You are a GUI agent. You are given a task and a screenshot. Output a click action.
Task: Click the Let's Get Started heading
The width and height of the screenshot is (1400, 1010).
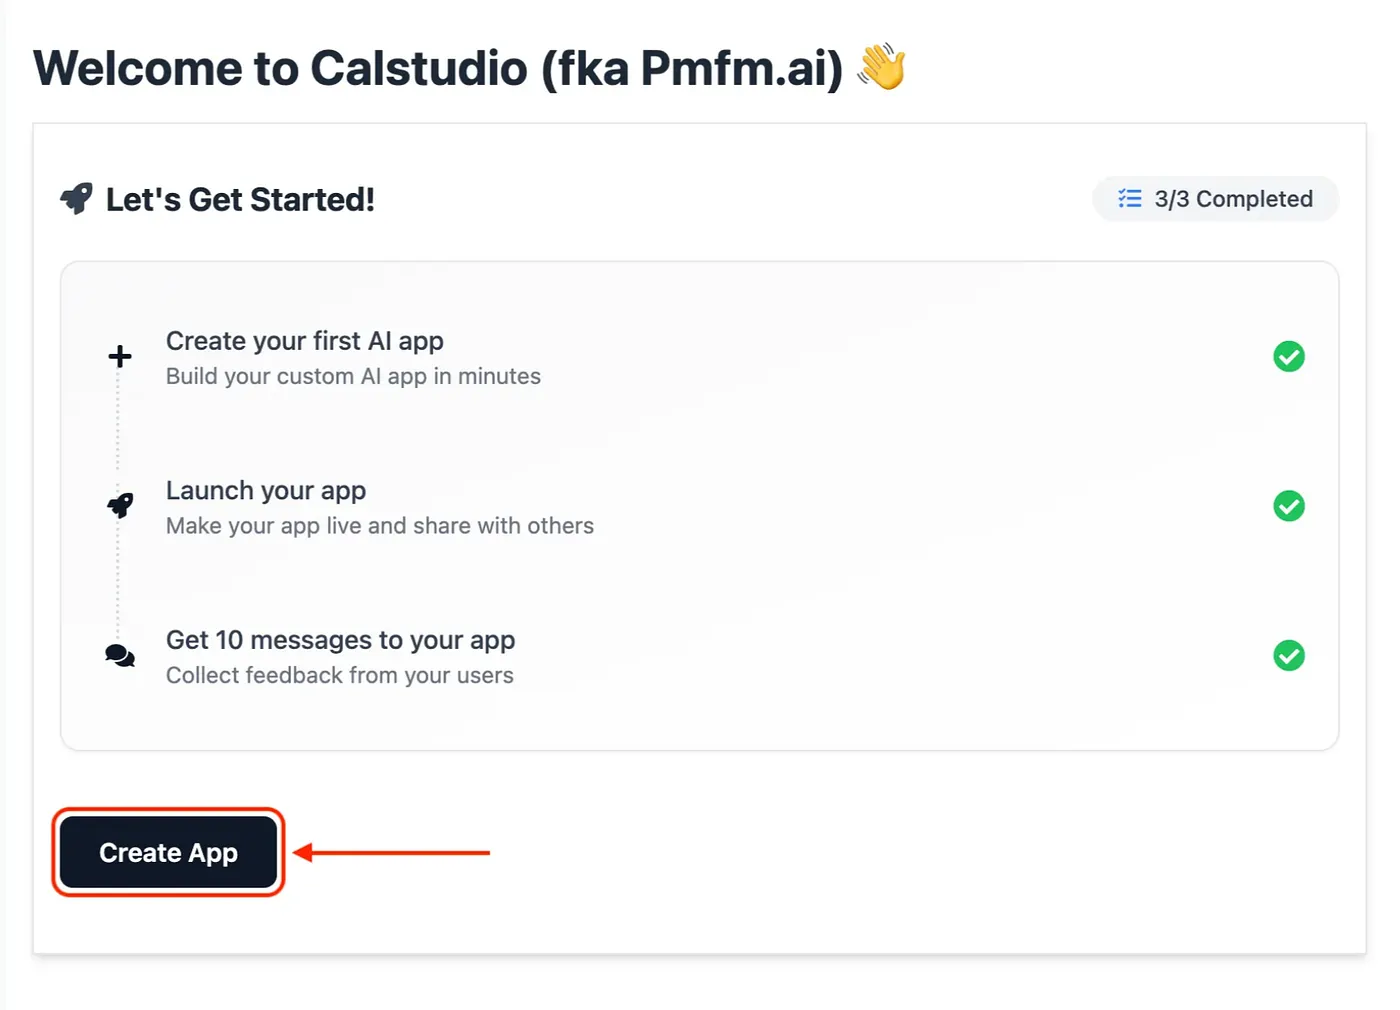(x=240, y=200)
